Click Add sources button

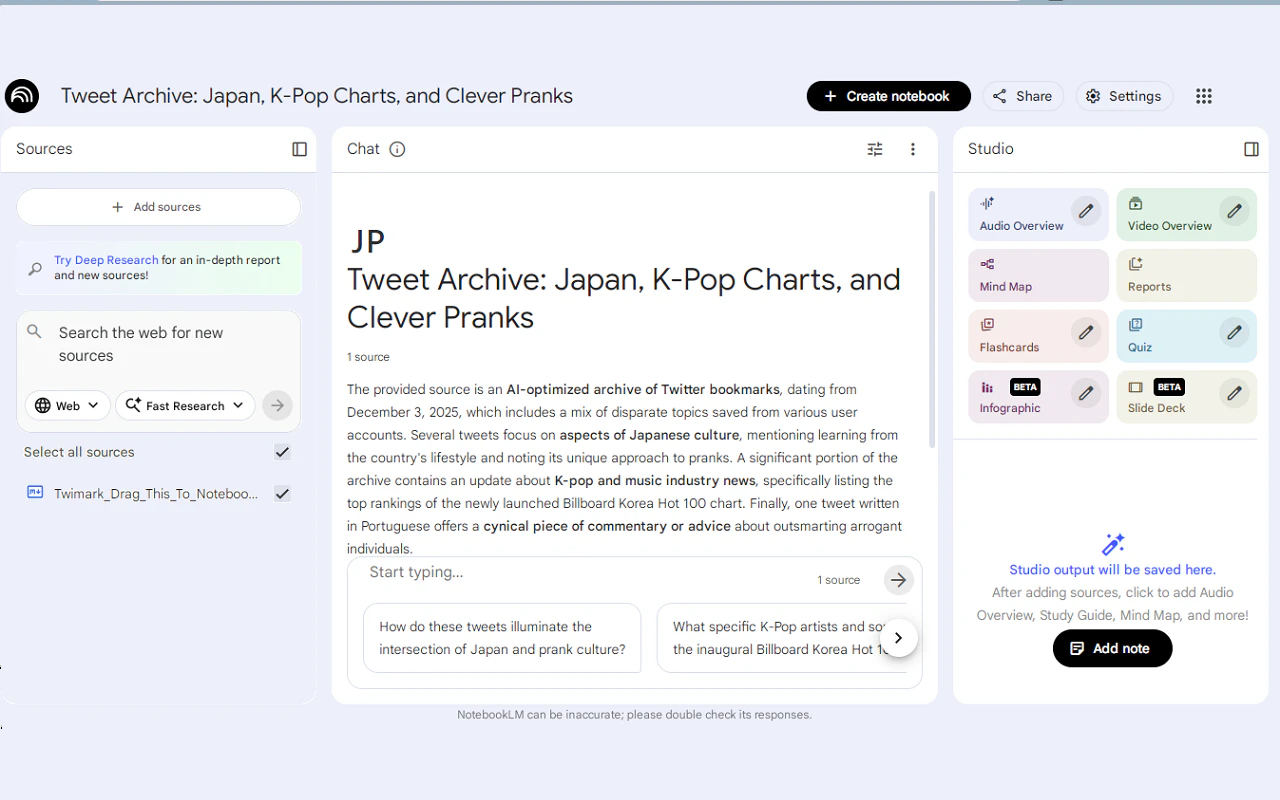pos(158,207)
